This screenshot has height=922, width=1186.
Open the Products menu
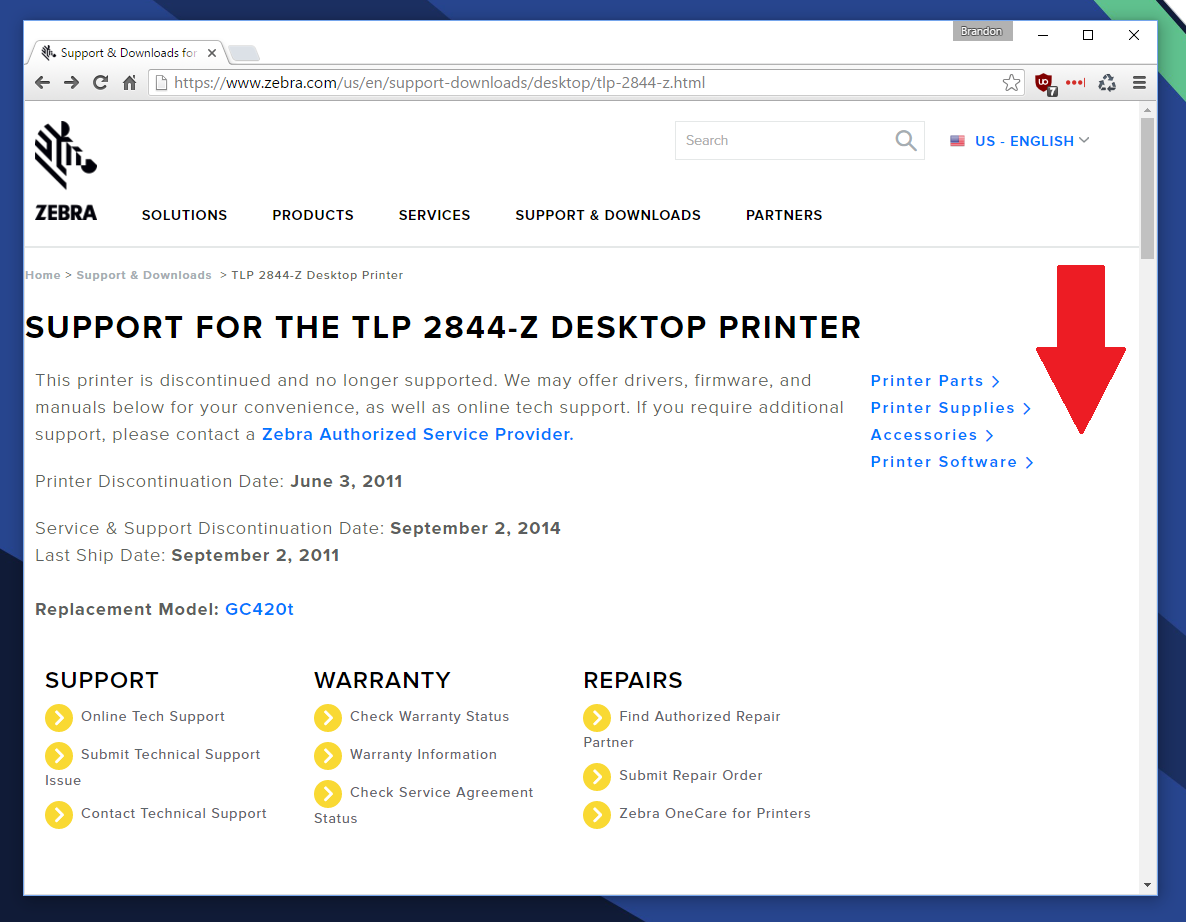coord(313,216)
